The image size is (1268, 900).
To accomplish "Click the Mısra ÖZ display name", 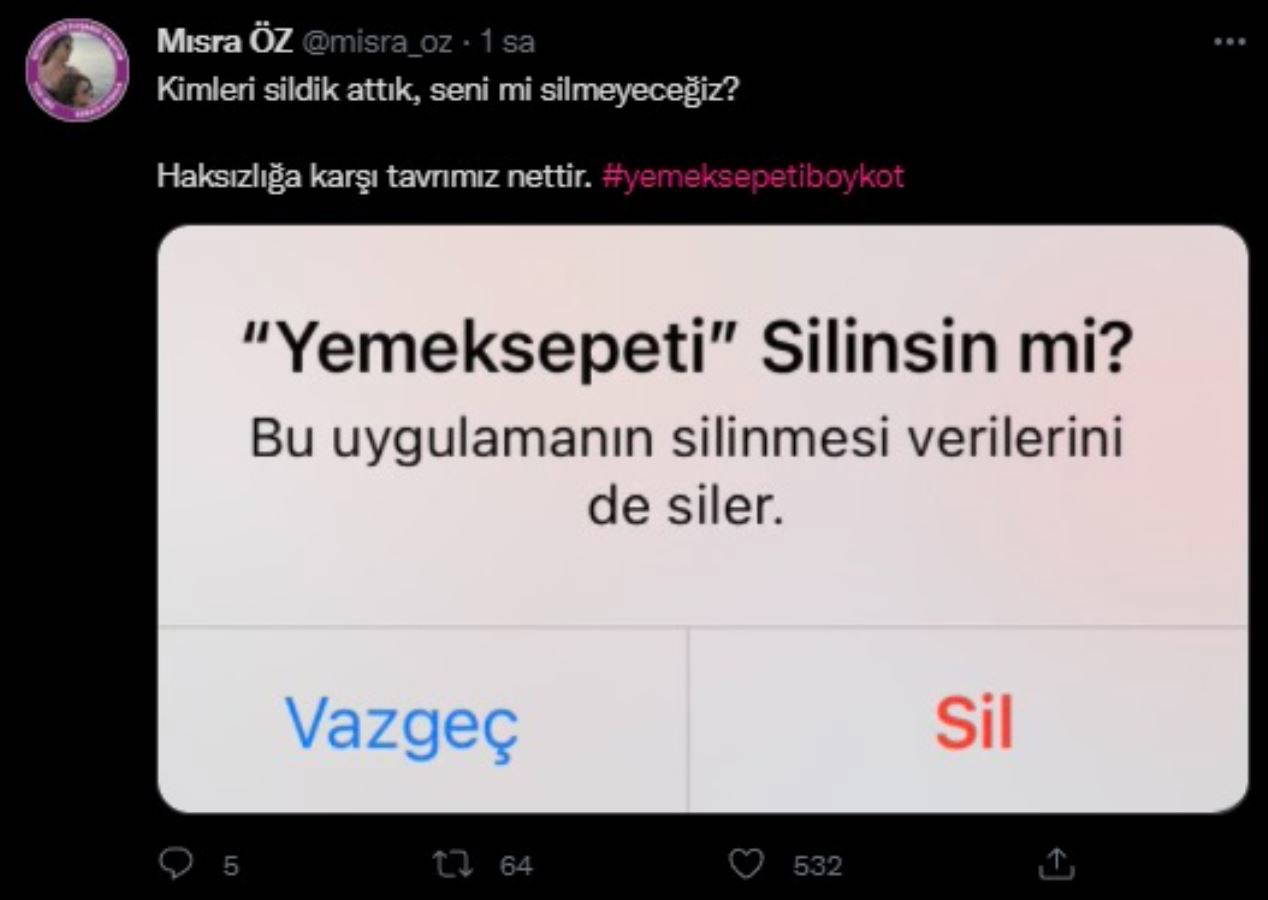I will tap(225, 42).
